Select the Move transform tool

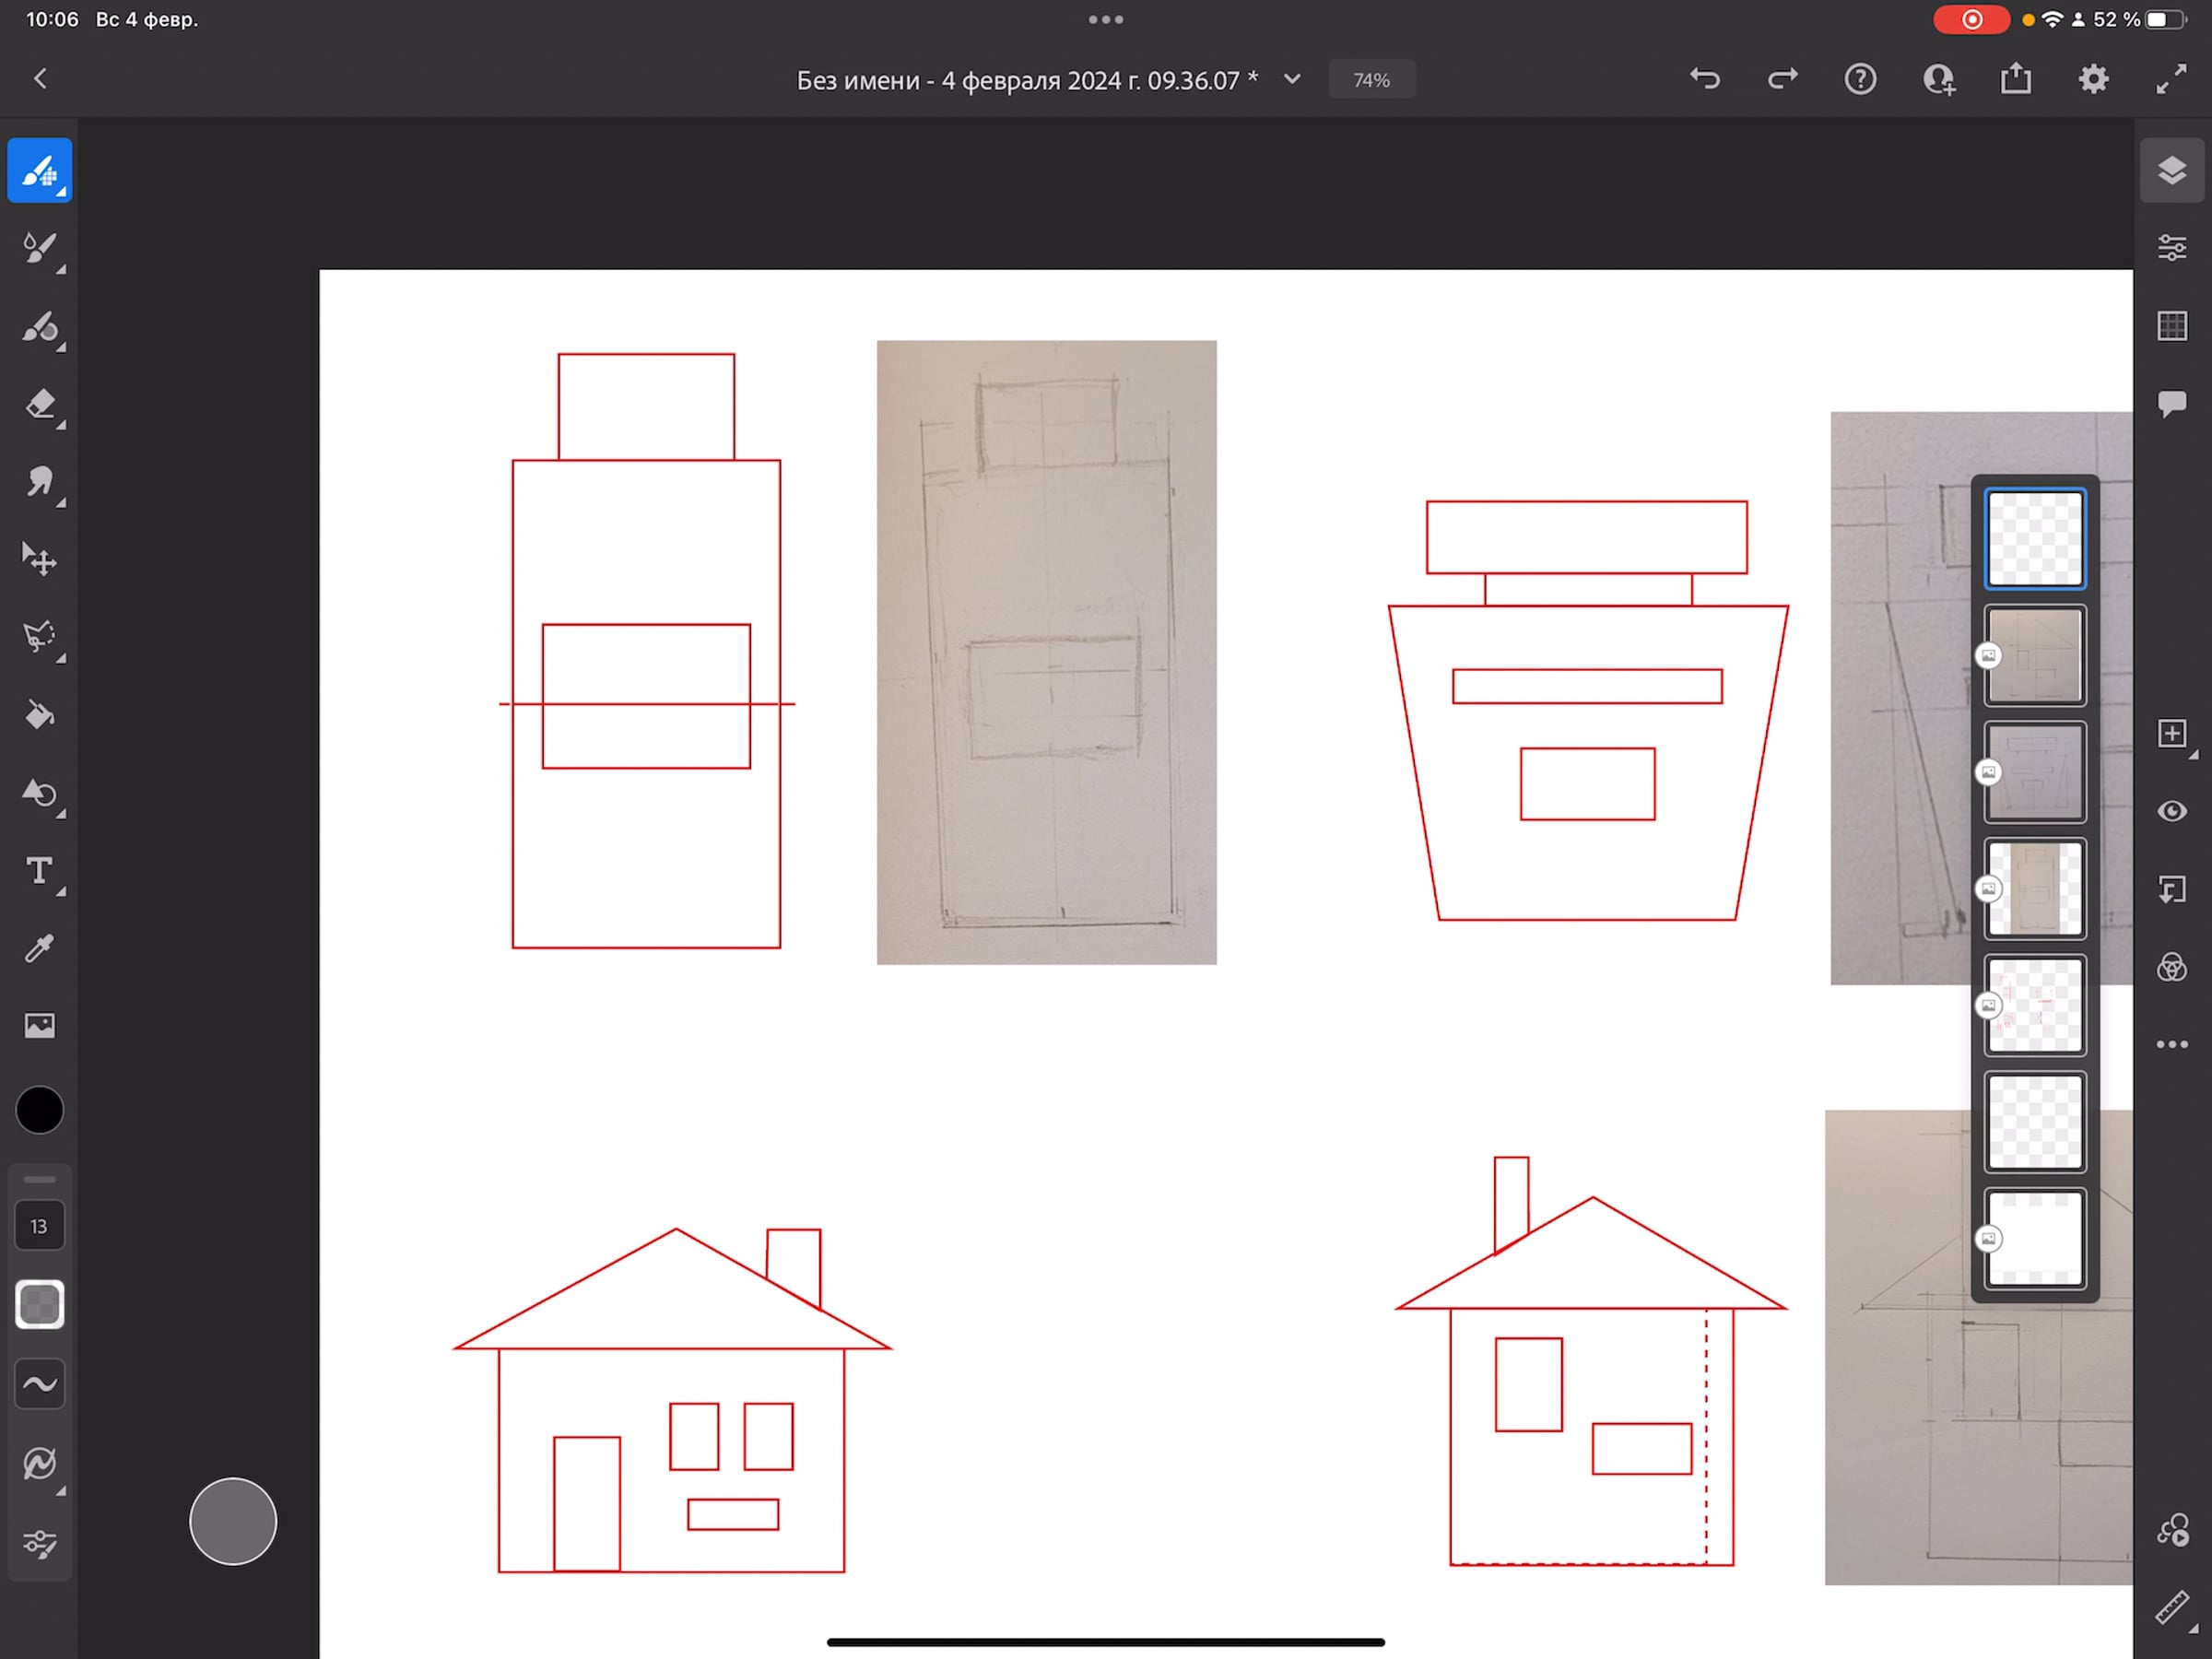[40, 560]
